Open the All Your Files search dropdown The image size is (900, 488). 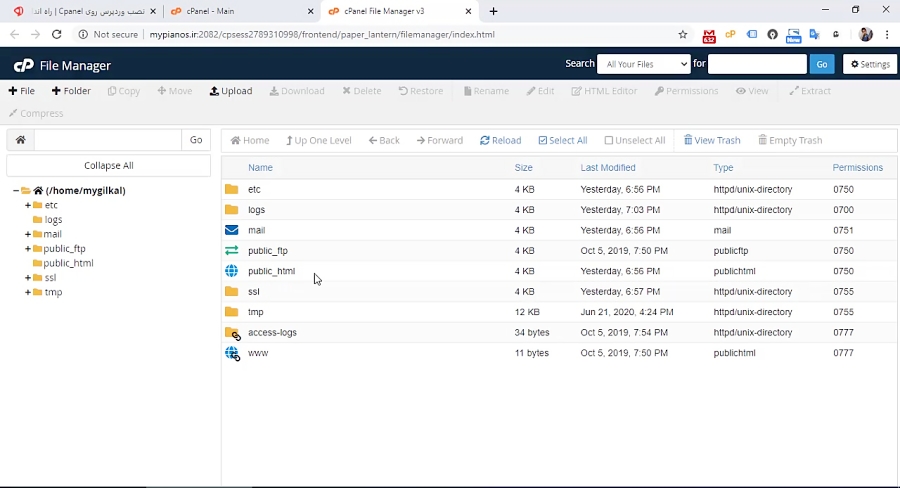pyautogui.click(x=644, y=64)
